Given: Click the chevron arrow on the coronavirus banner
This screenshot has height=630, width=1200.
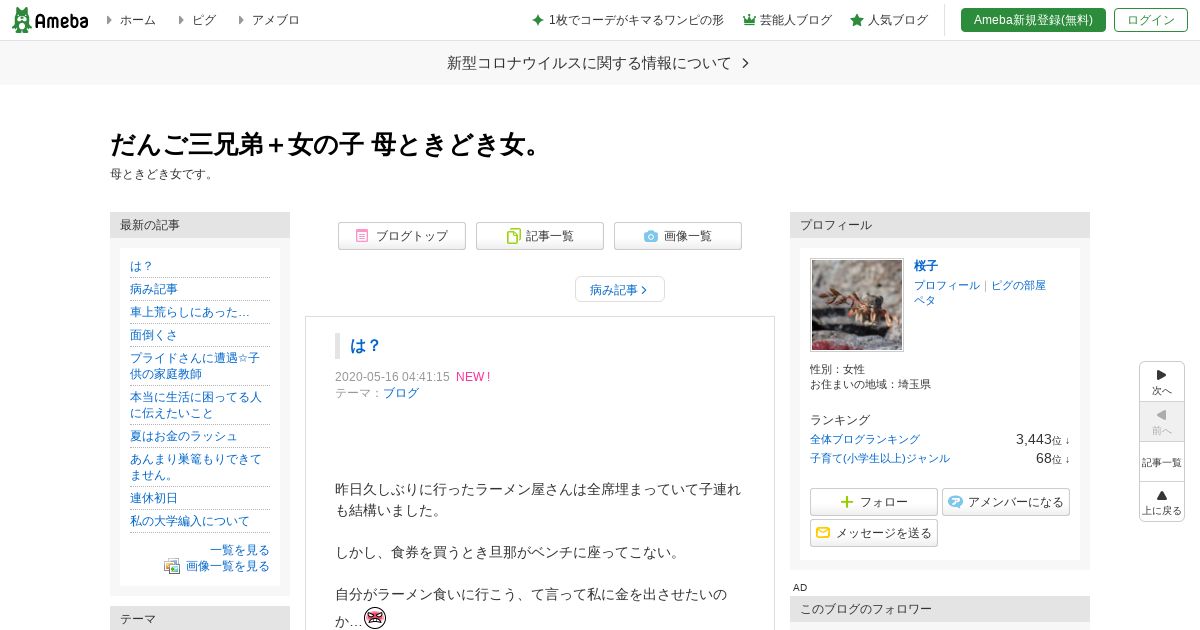Looking at the screenshot, I should 745,63.
